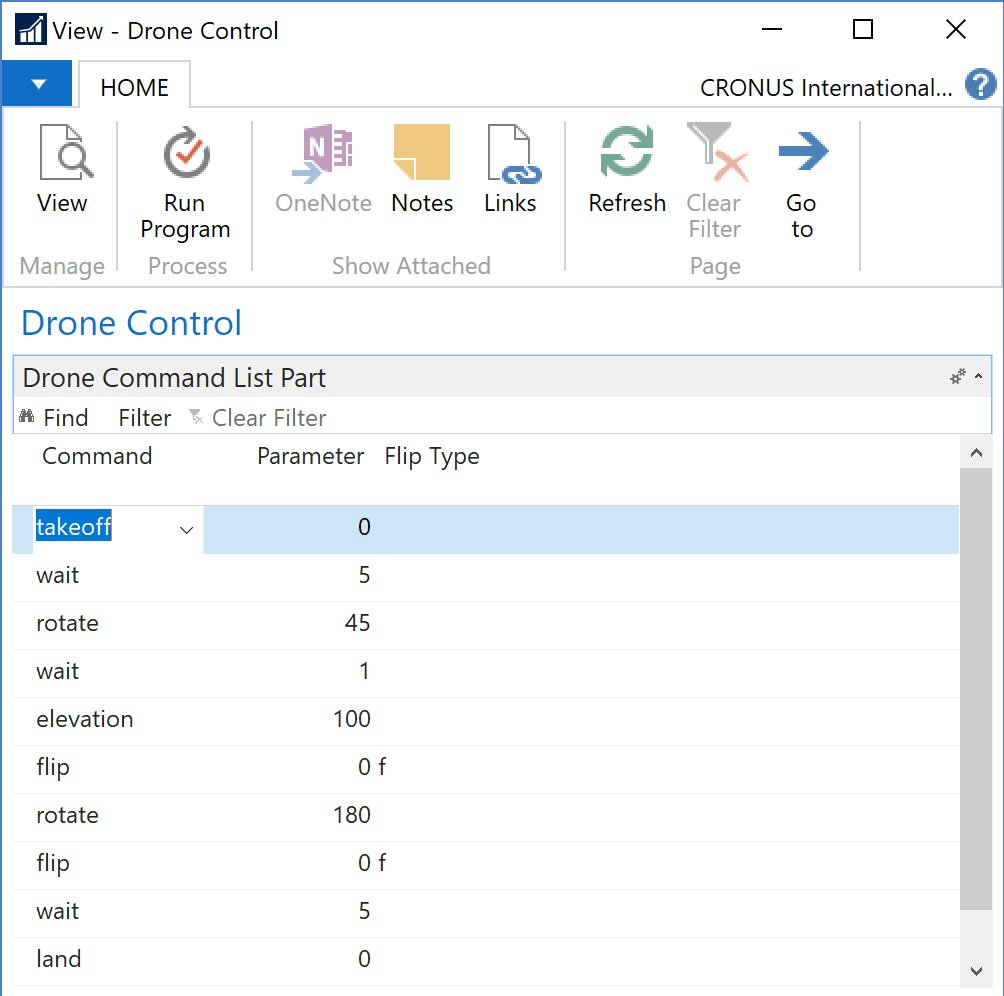Select the land command row
This screenshot has width=1004, height=996.
click(485, 961)
